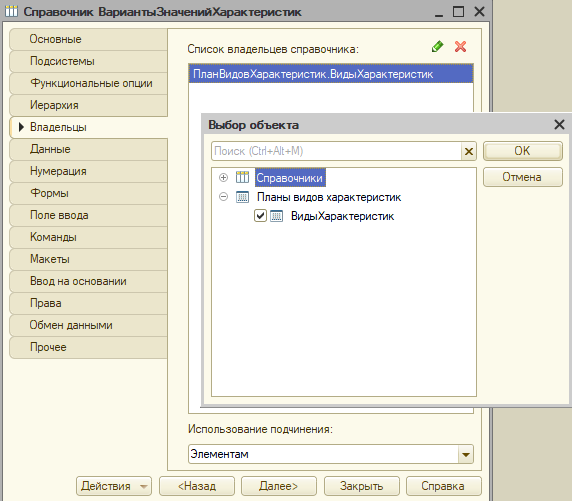Screen dimensions: 572x501
Task: Switch to the Подсистемы tab
Action: pos(89,61)
